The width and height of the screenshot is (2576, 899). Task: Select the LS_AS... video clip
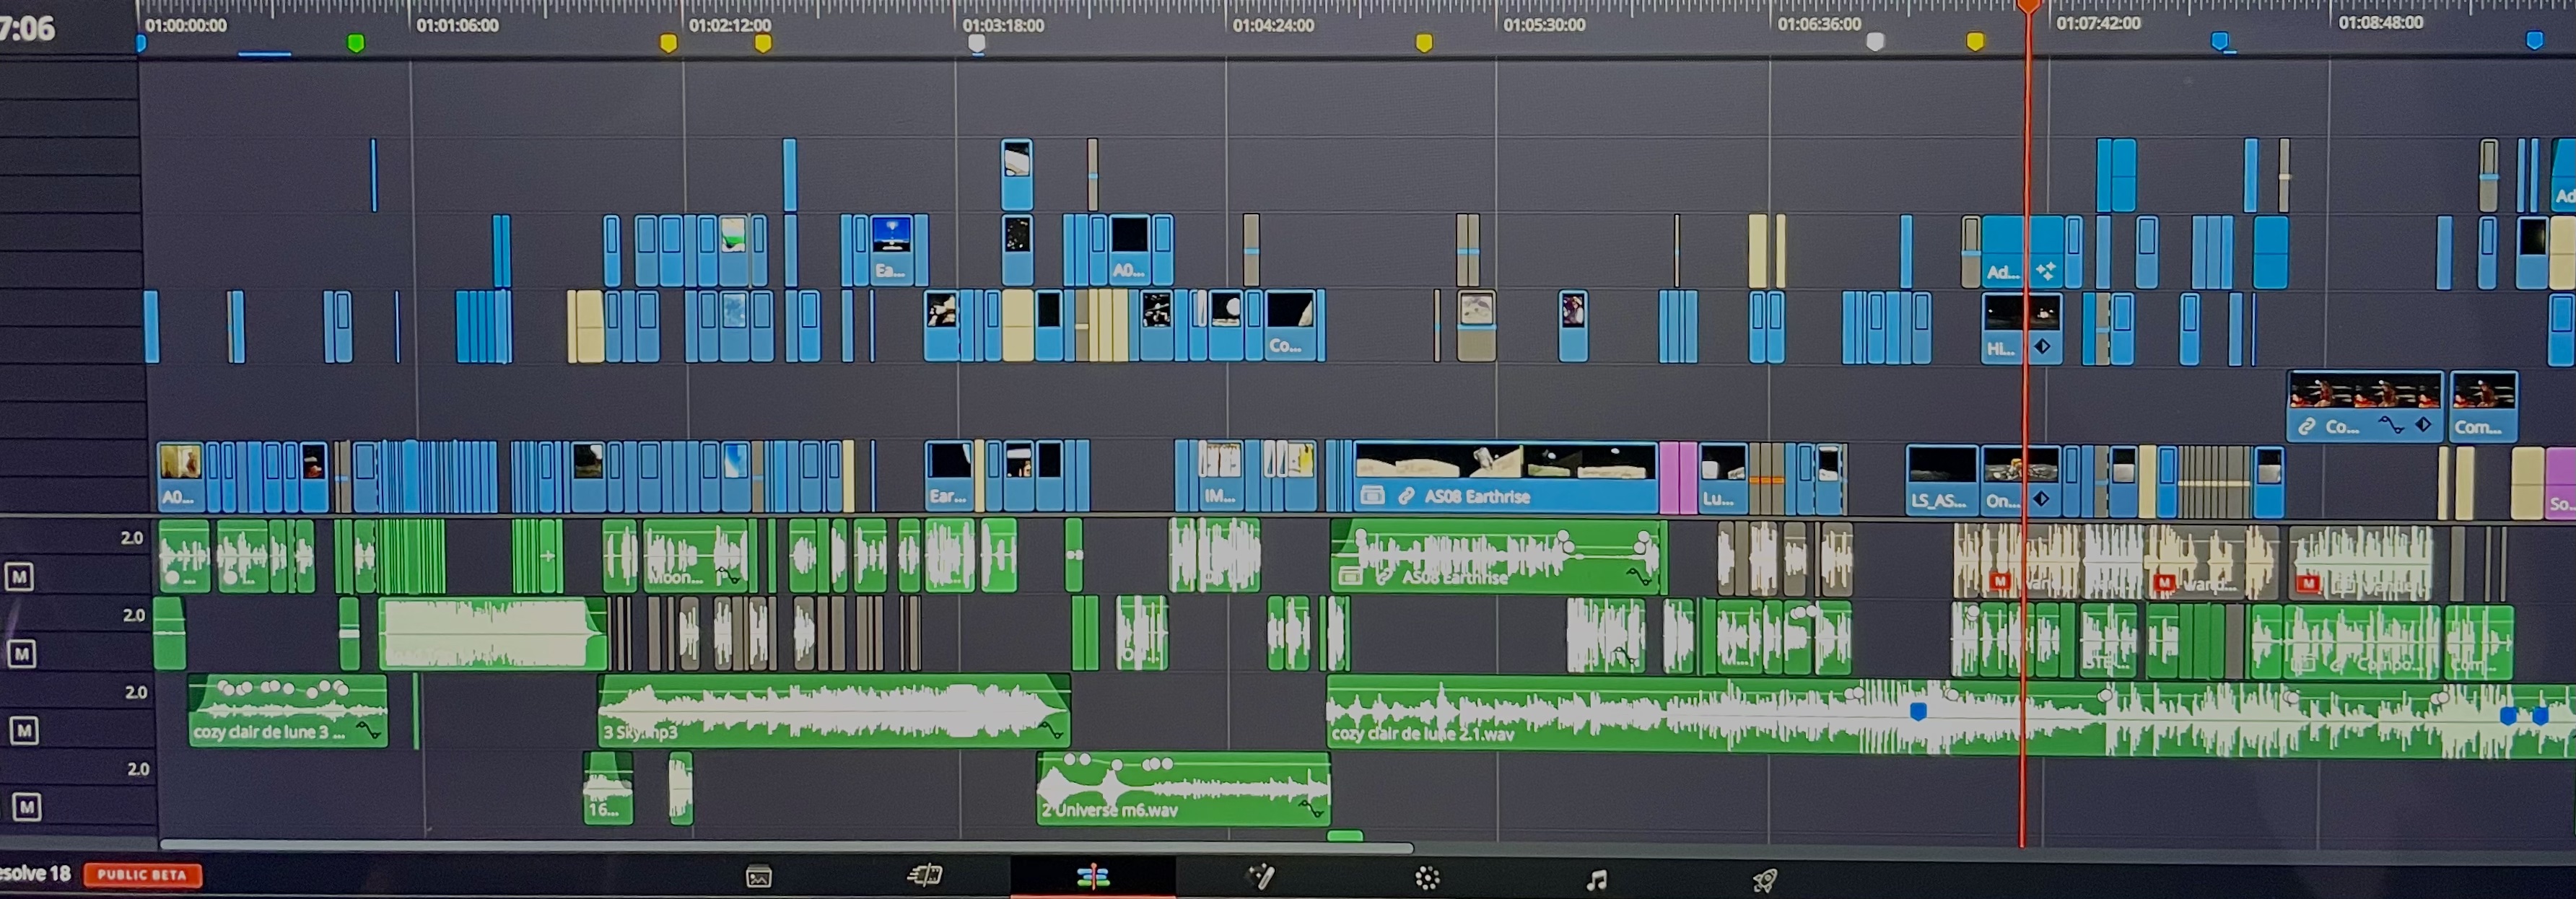pos(1941,479)
